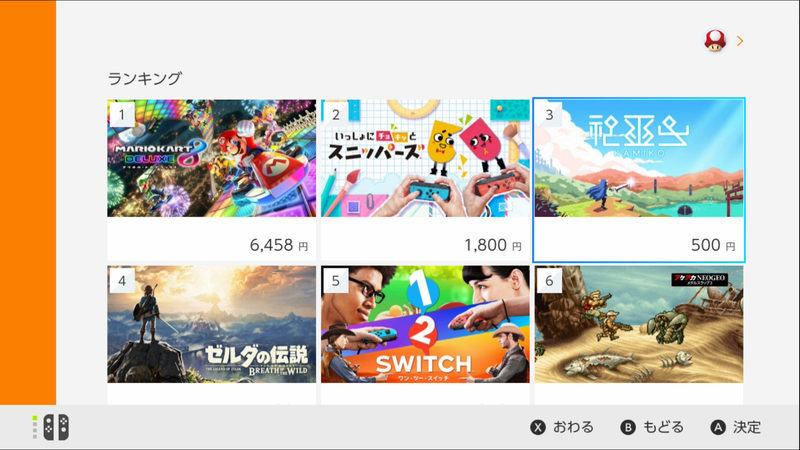Viewport: 800px width, 450px height.
Task: Click the 6,458 円 price label
Action: [x=279, y=245]
